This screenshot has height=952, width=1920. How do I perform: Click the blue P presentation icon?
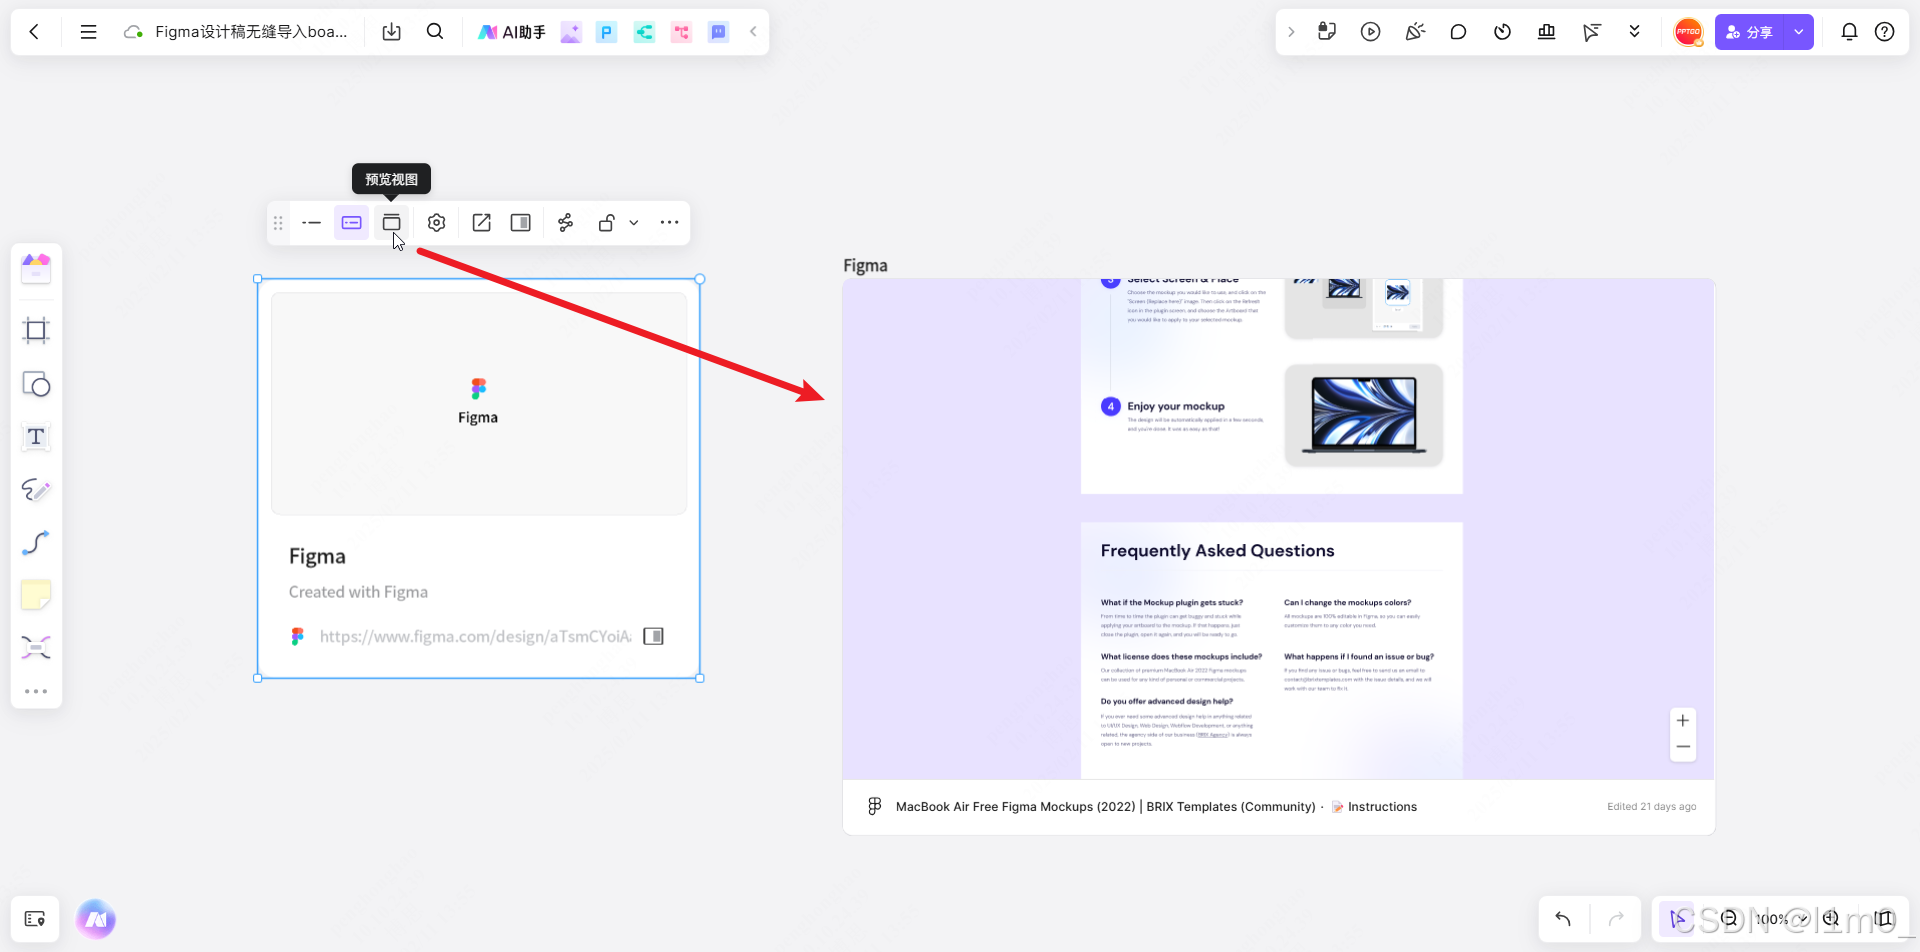pyautogui.click(x=606, y=32)
